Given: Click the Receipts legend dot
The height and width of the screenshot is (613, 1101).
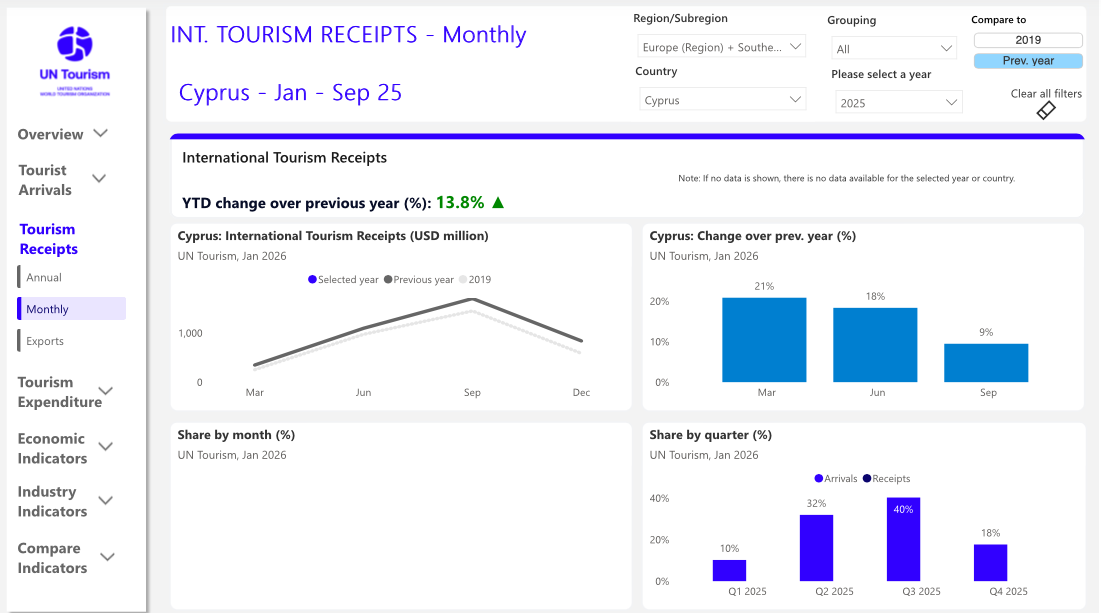Looking at the screenshot, I should [x=866, y=479].
